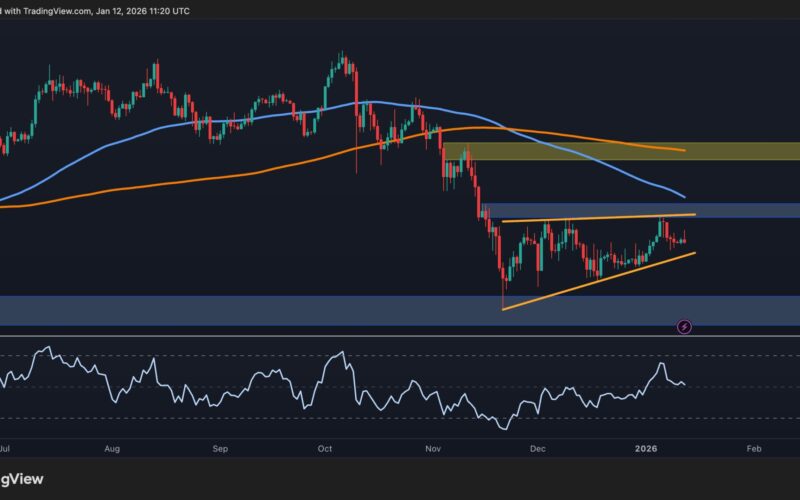Screen dimensions: 800x500
Task: Click the lower rising orange trendline
Action: (x=600, y=282)
